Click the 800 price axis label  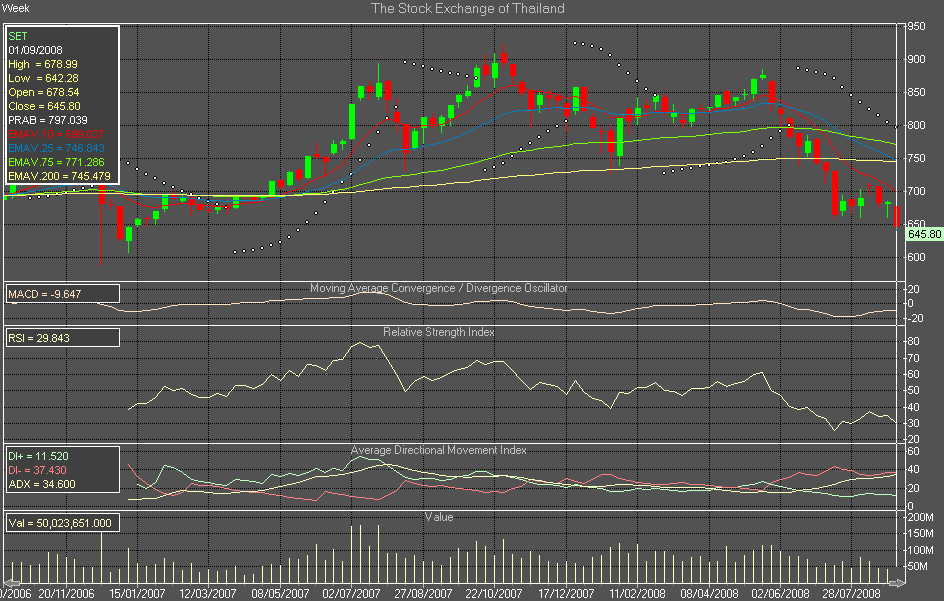(916, 125)
